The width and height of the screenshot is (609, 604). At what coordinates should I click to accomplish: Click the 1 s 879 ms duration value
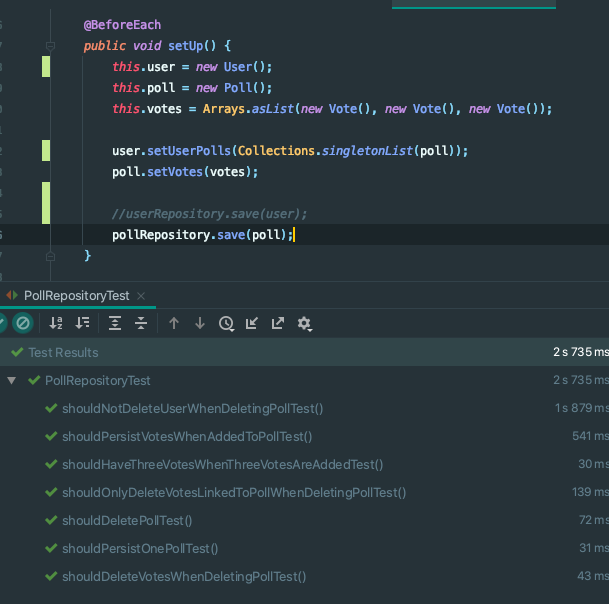click(x=581, y=408)
